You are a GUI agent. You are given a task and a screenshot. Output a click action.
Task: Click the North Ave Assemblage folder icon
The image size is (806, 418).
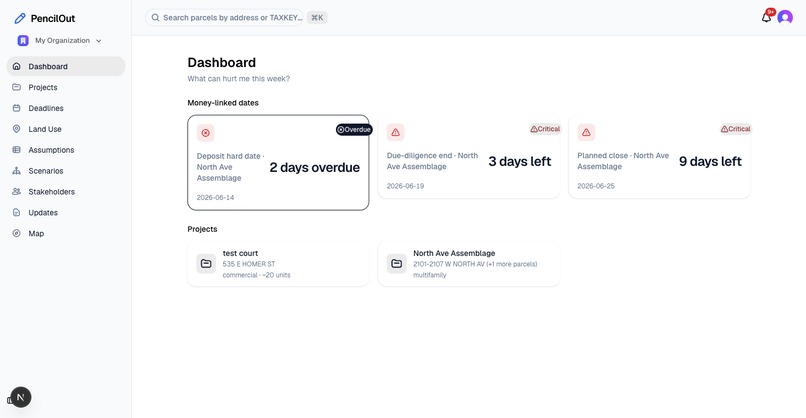pyautogui.click(x=397, y=264)
